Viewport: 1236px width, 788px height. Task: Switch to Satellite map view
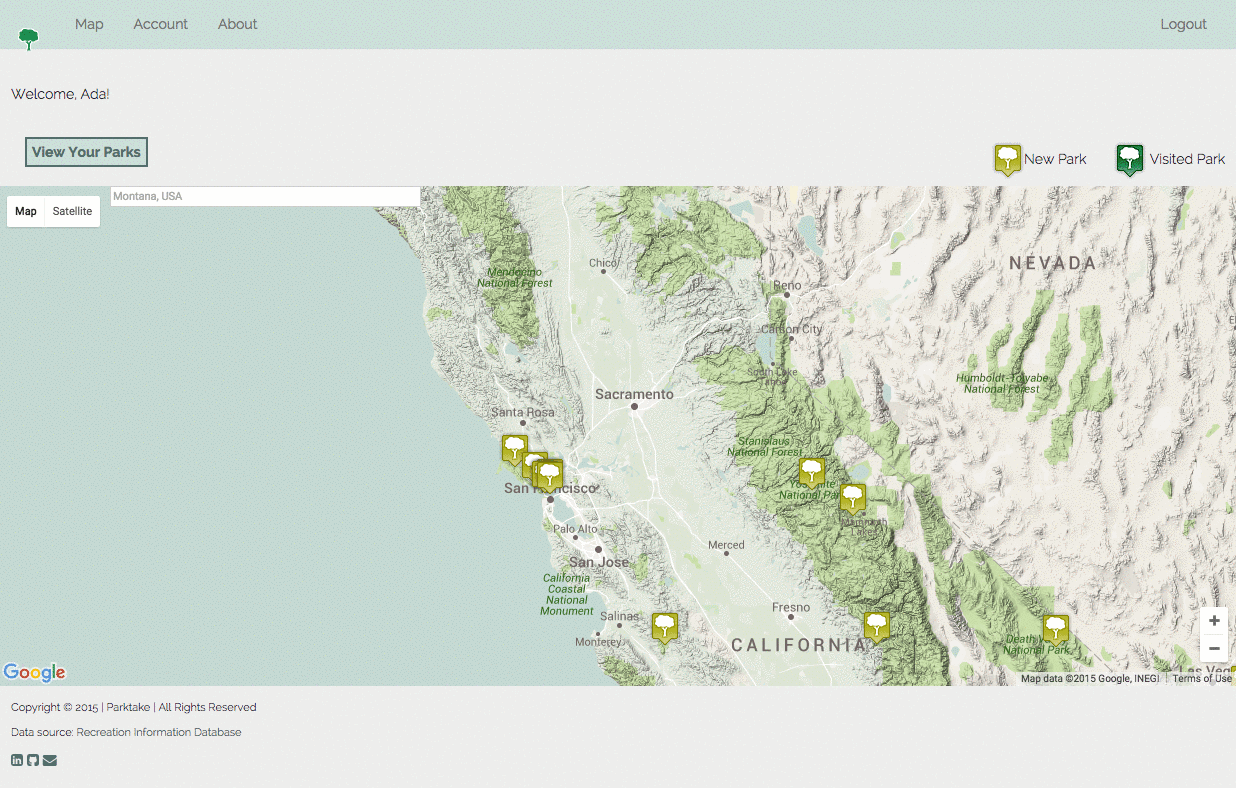click(73, 211)
